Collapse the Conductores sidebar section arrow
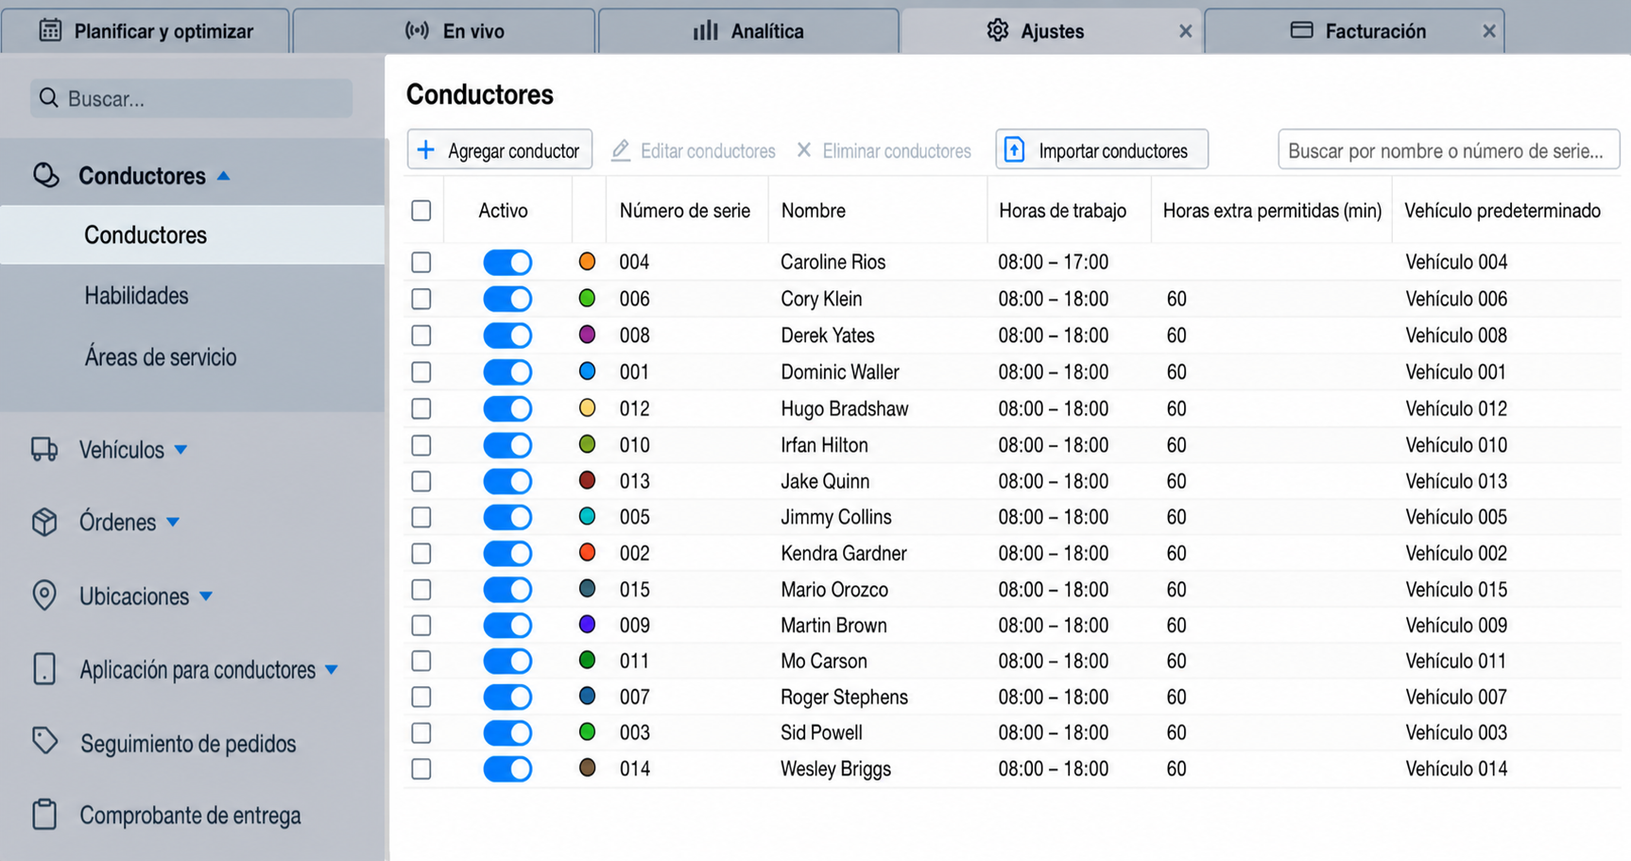The width and height of the screenshot is (1631, 861). pos(224,176)
